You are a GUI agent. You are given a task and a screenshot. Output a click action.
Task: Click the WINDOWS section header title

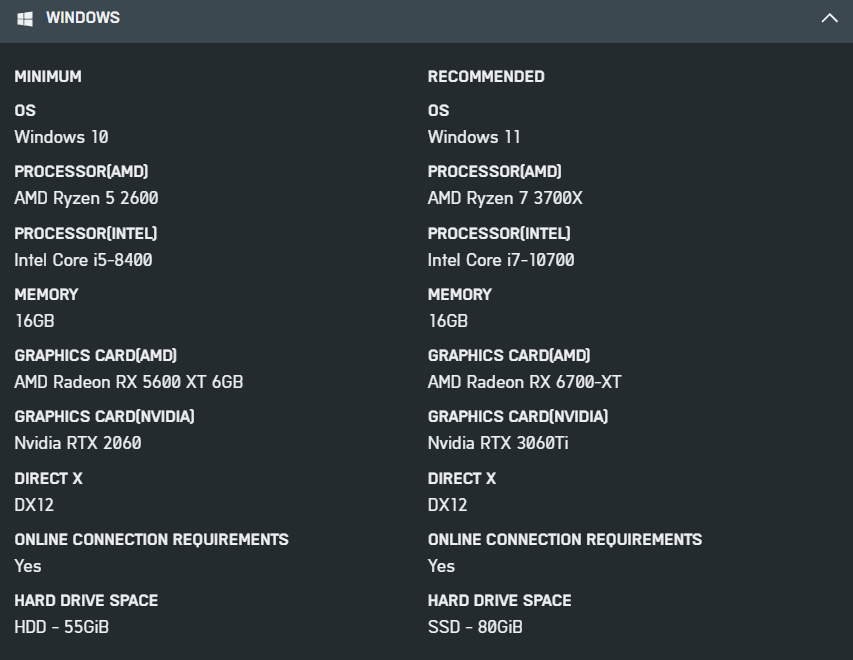tap(82, 18)
